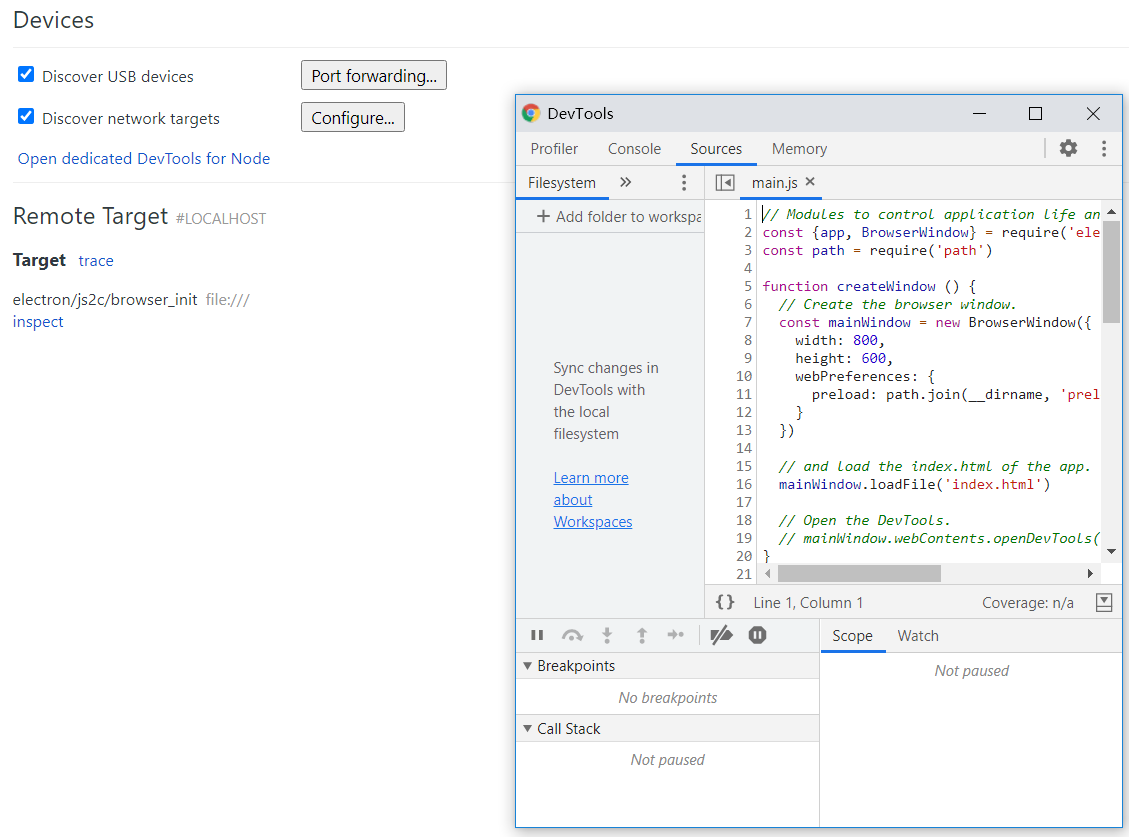Close the main.js file tab
The image size is (1129, 837).
810,182
